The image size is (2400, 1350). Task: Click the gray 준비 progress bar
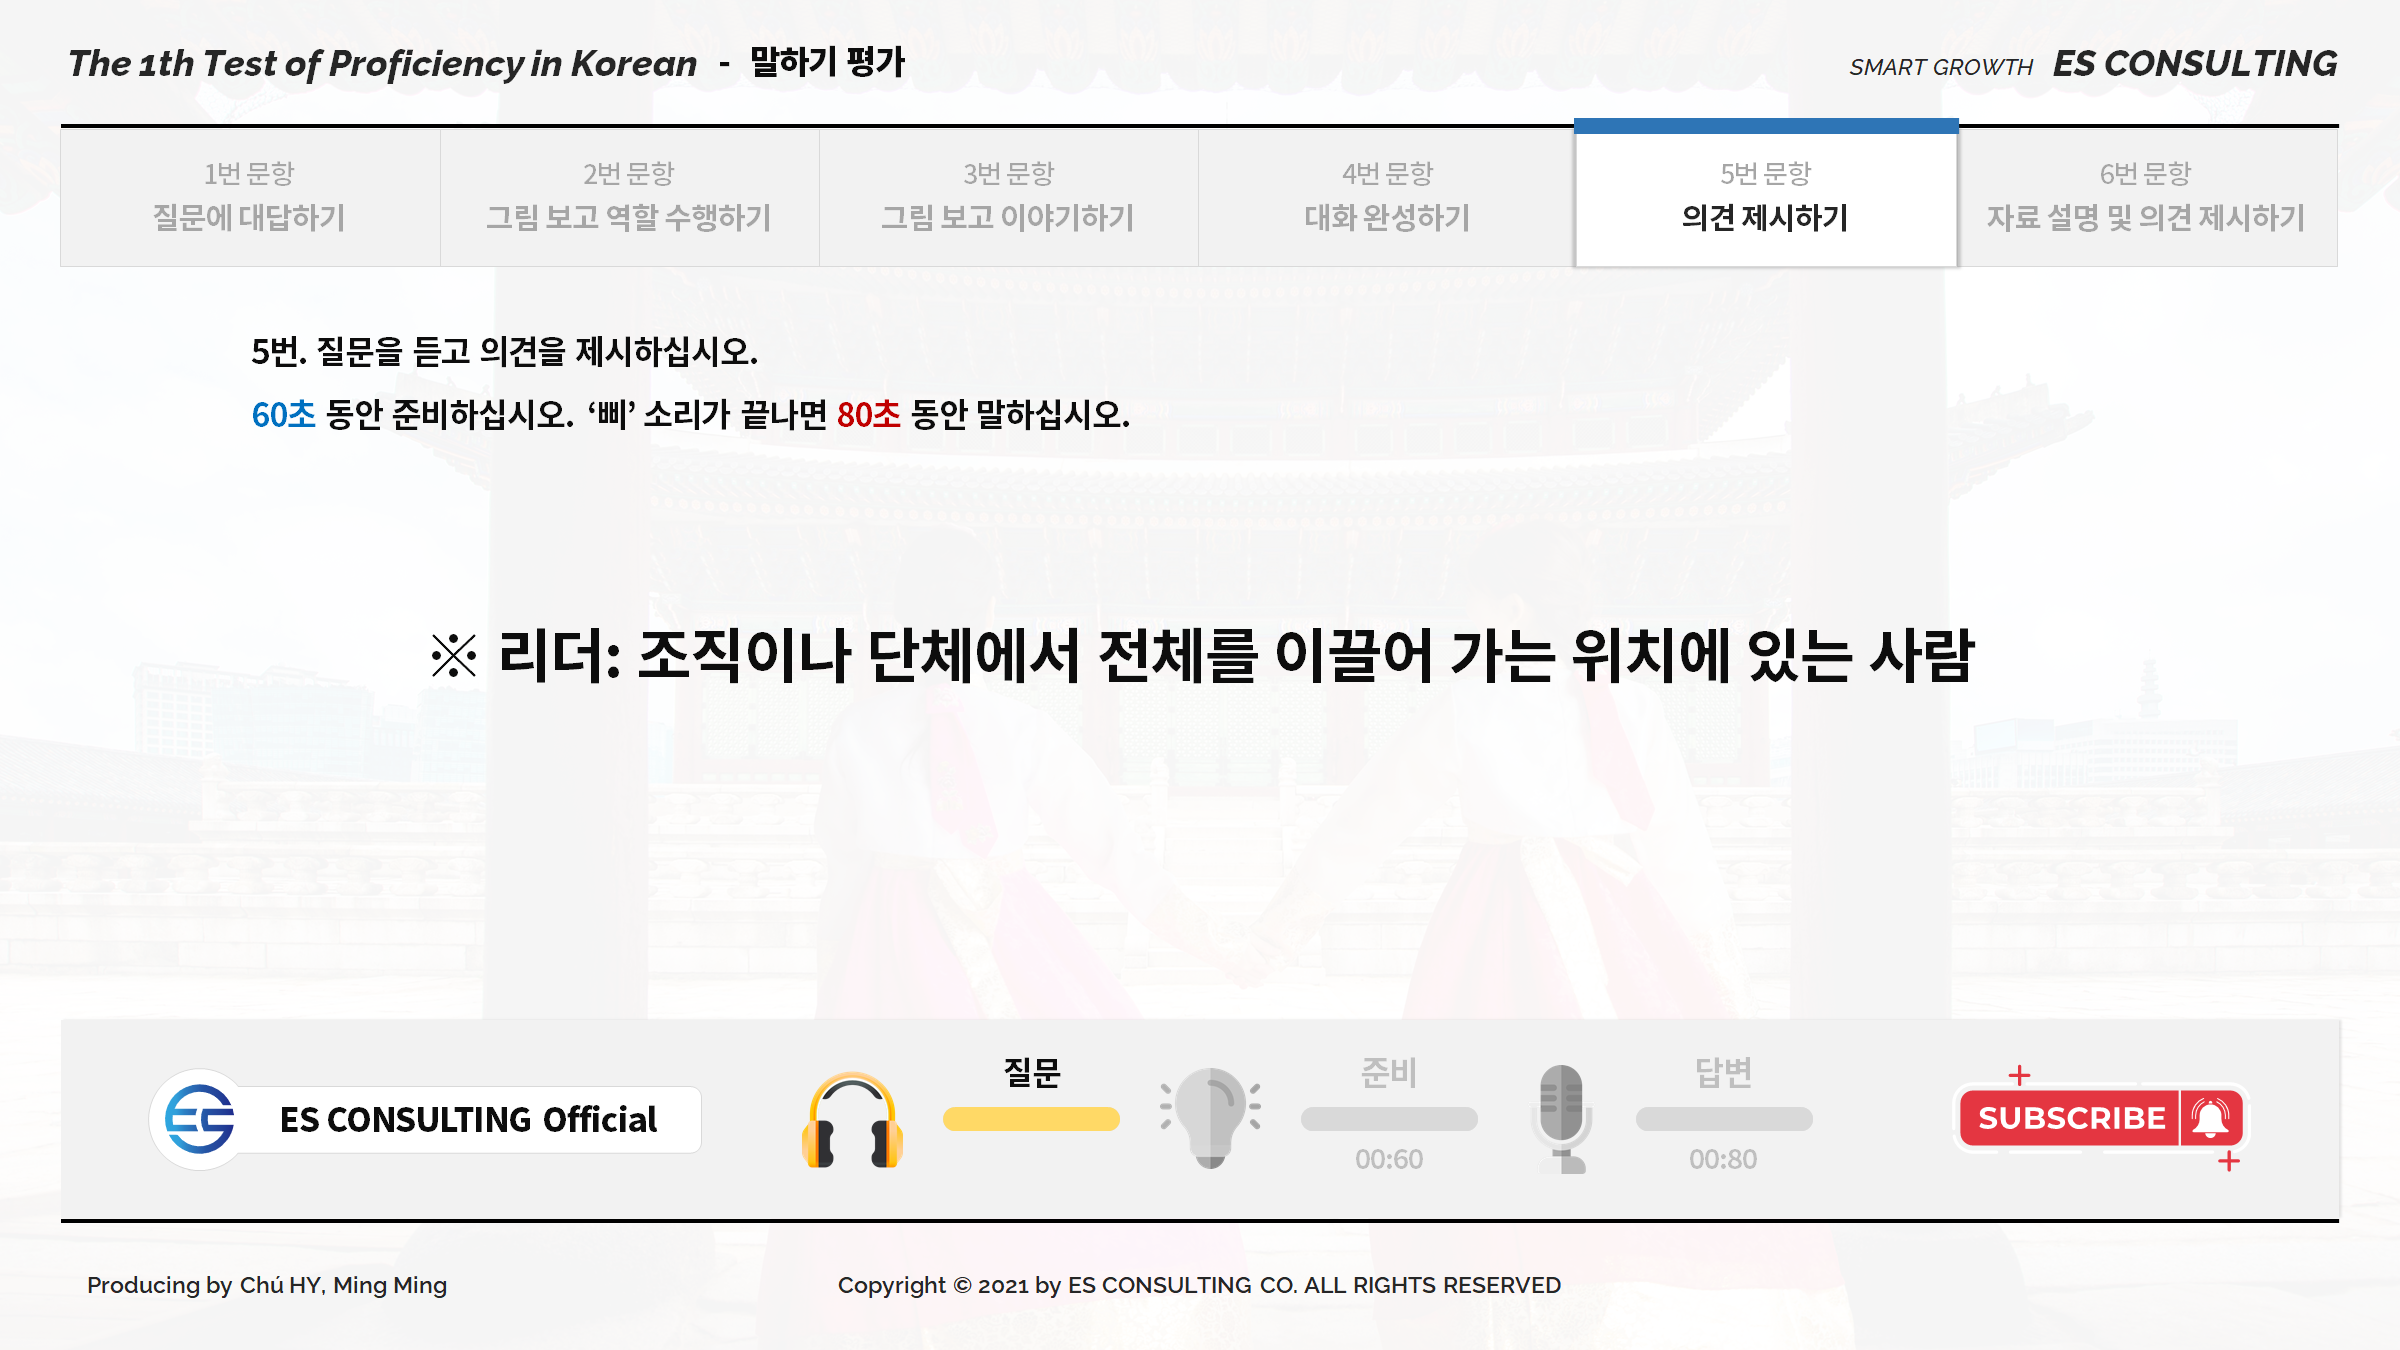pos(1389,1119)
